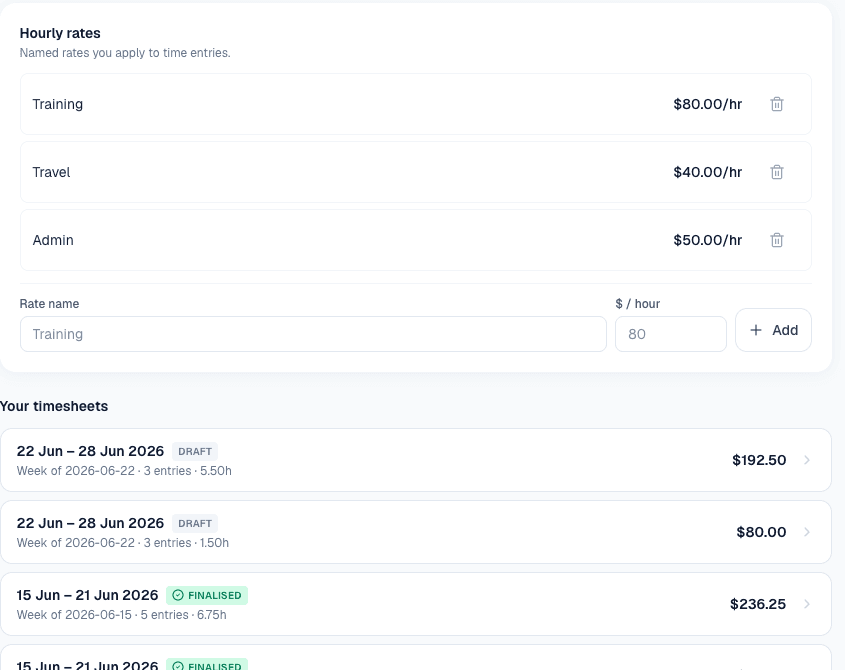Open the $236.25 finalised timesheet chevron
845x670 pixels.
pos(807,604)
